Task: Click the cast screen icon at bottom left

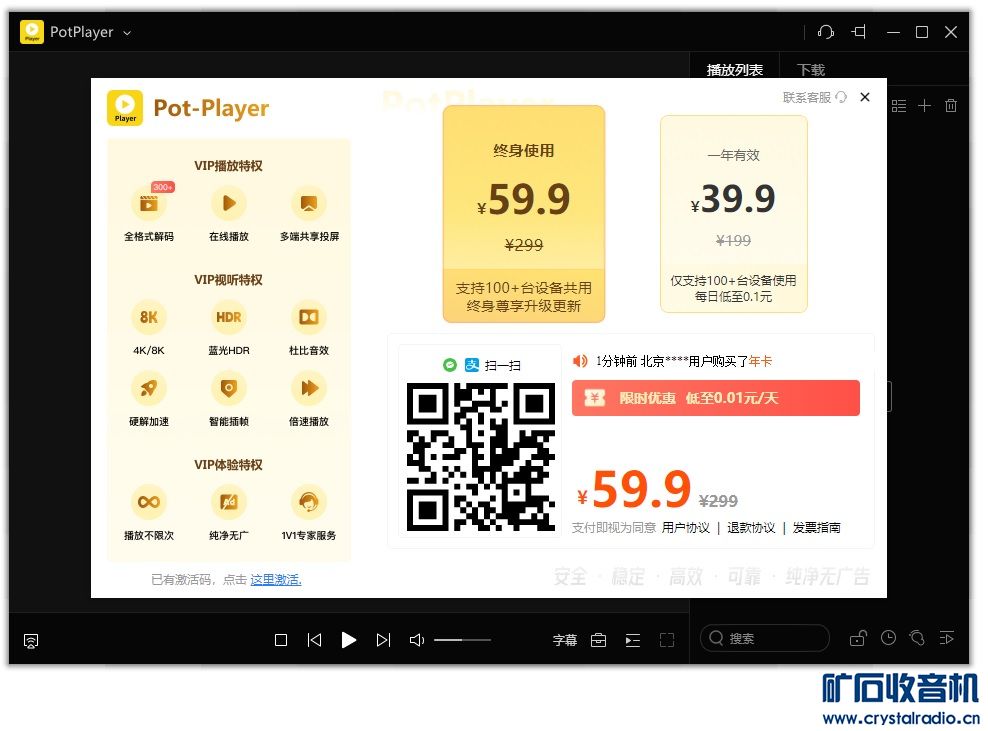Action: [x=31, y=641]
